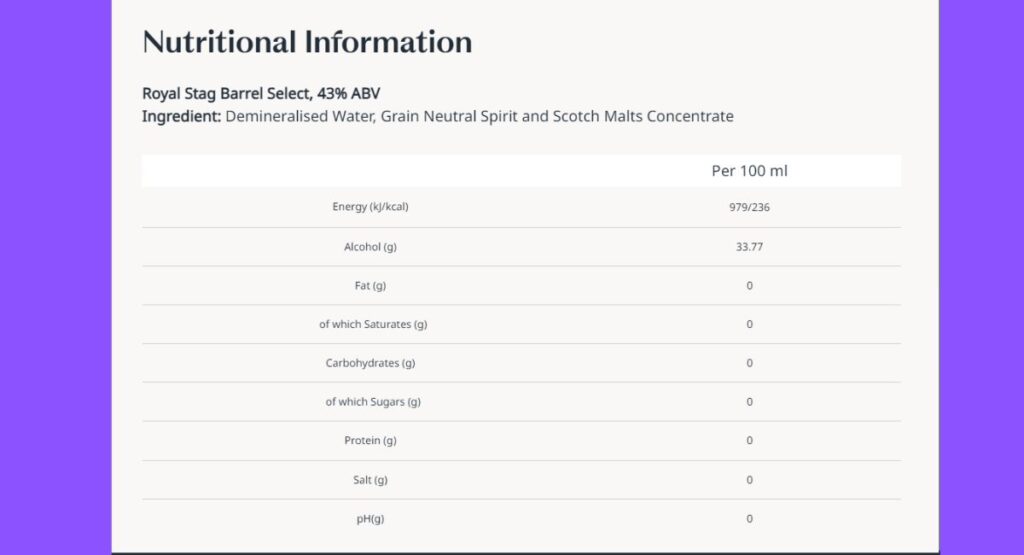Click the 979/236 energy value
This screenshot has height=555, width=1024.
749,207
